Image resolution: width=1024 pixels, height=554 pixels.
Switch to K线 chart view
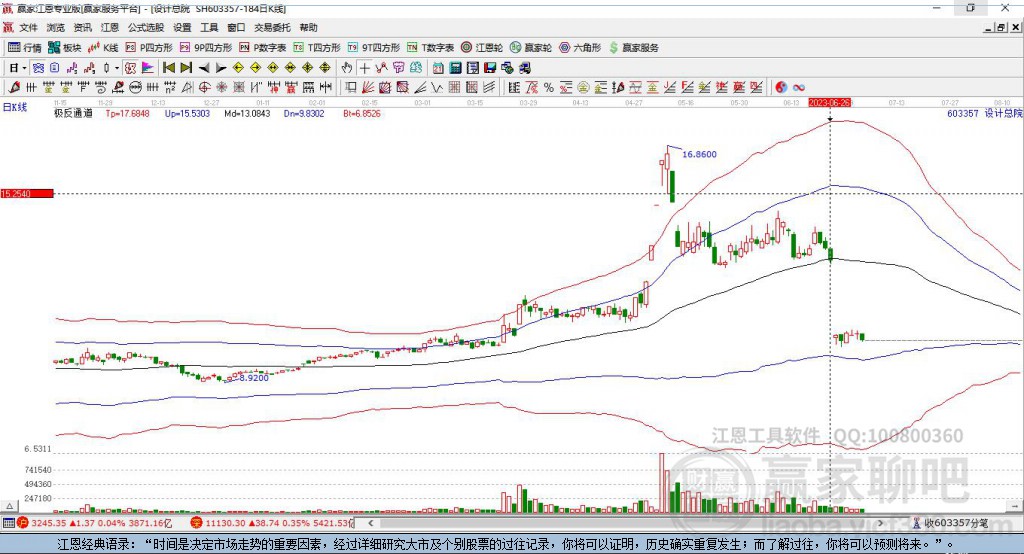[x=103, y=48]
